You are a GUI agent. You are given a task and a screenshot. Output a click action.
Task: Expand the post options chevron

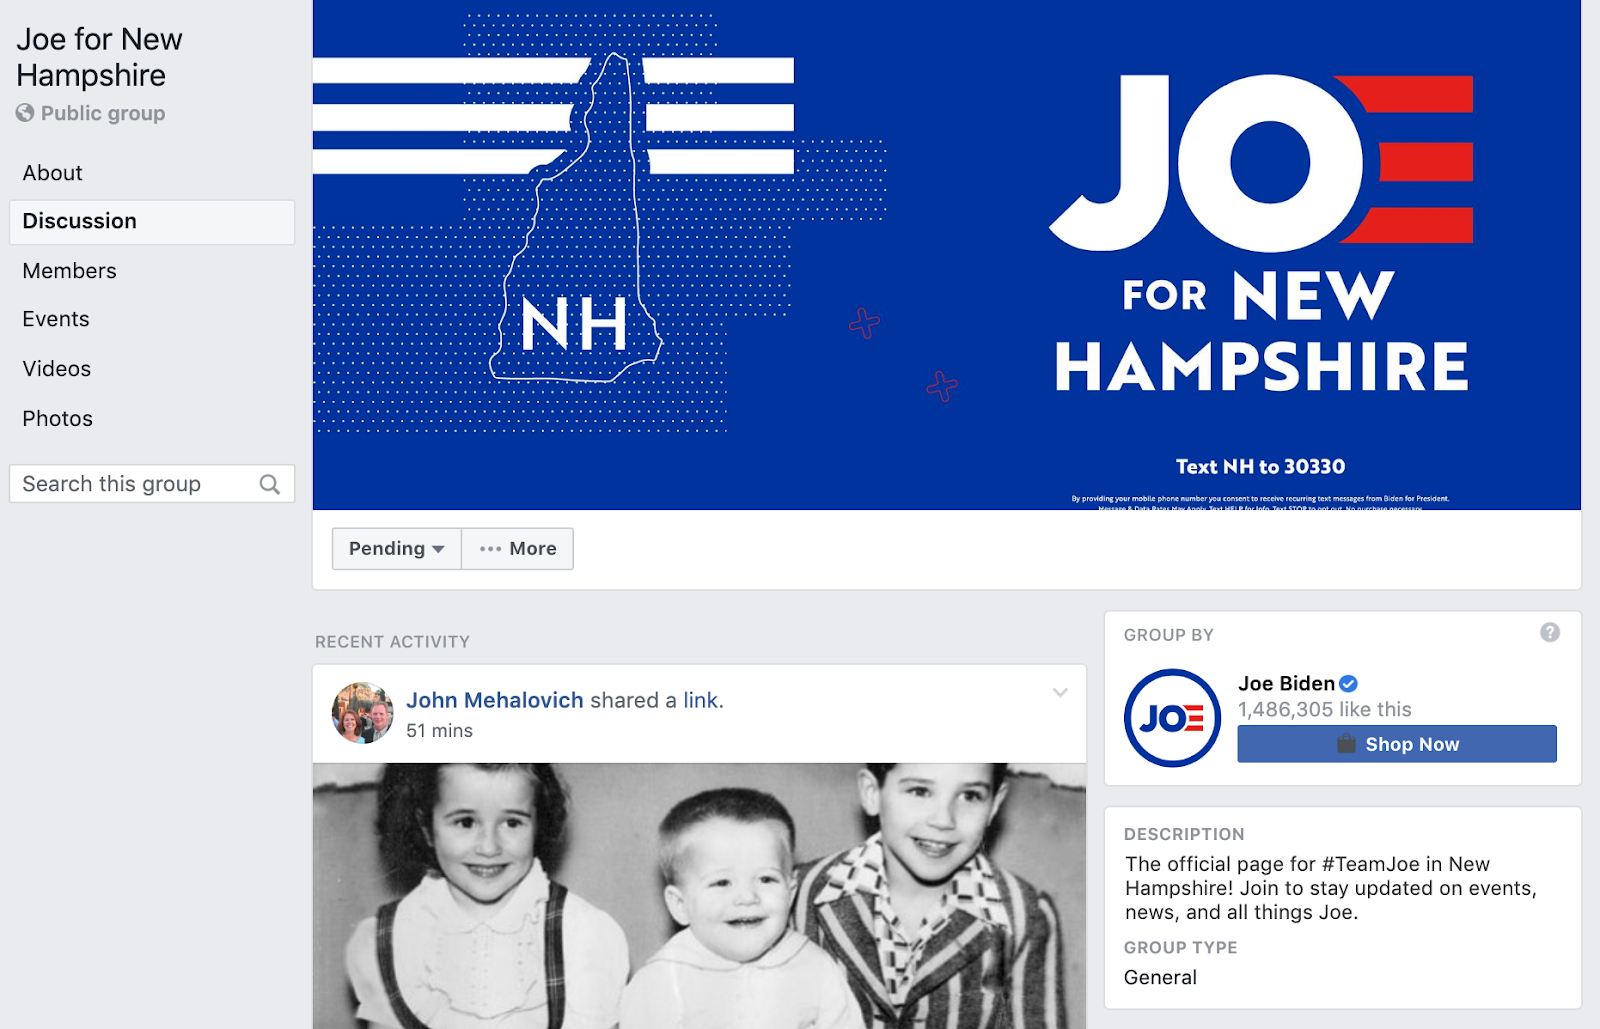[1060, 692]
